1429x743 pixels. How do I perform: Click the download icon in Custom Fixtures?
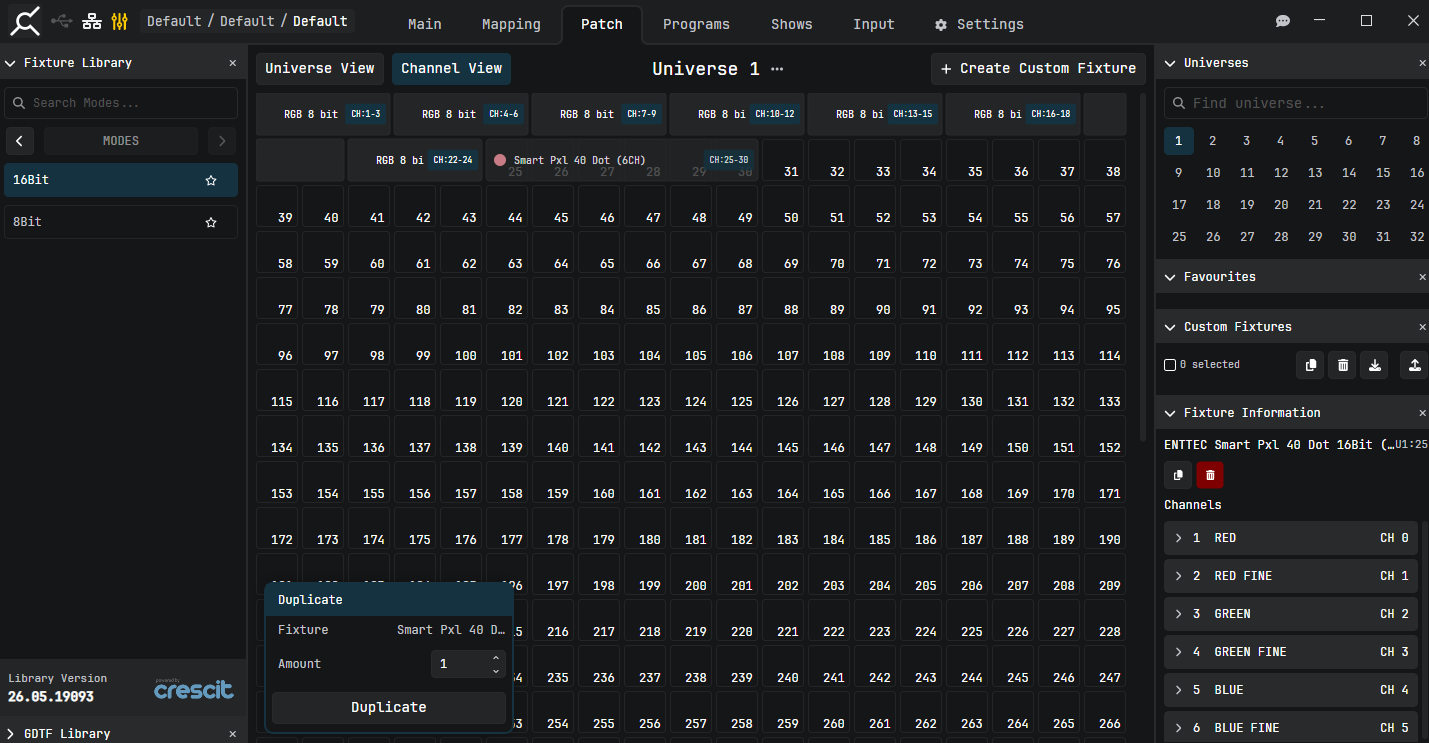[x=1375, y=365]
